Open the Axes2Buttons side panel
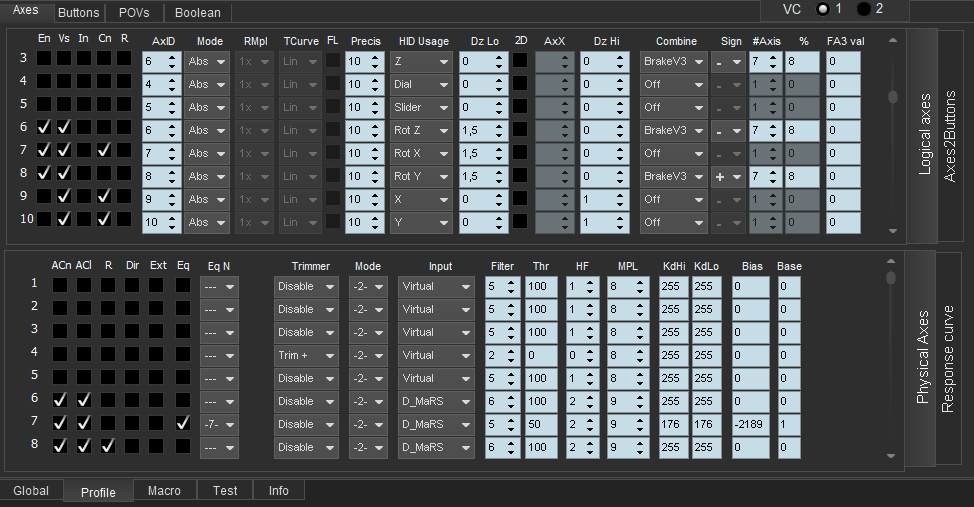 click(x=949, y=135)
